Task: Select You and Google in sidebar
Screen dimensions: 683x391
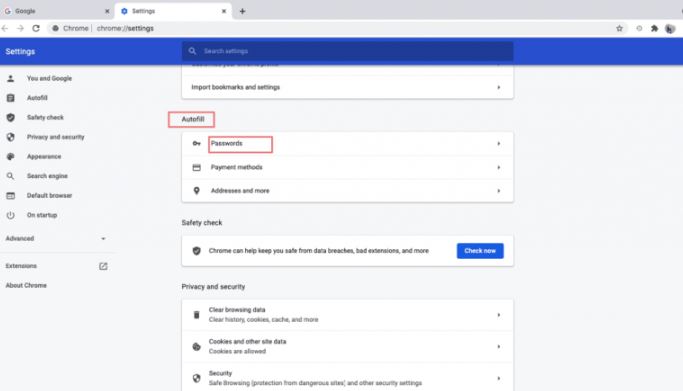Action: 49,78
